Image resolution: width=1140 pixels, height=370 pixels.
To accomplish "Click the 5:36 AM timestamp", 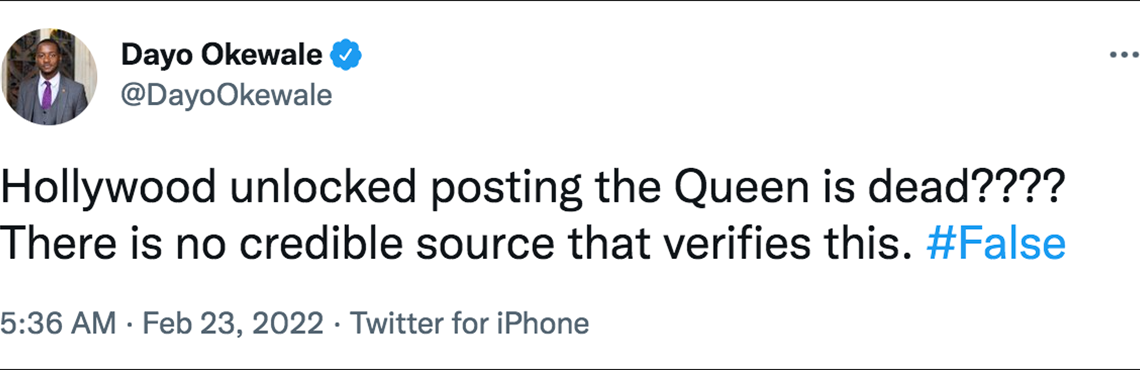I will 58,323.
